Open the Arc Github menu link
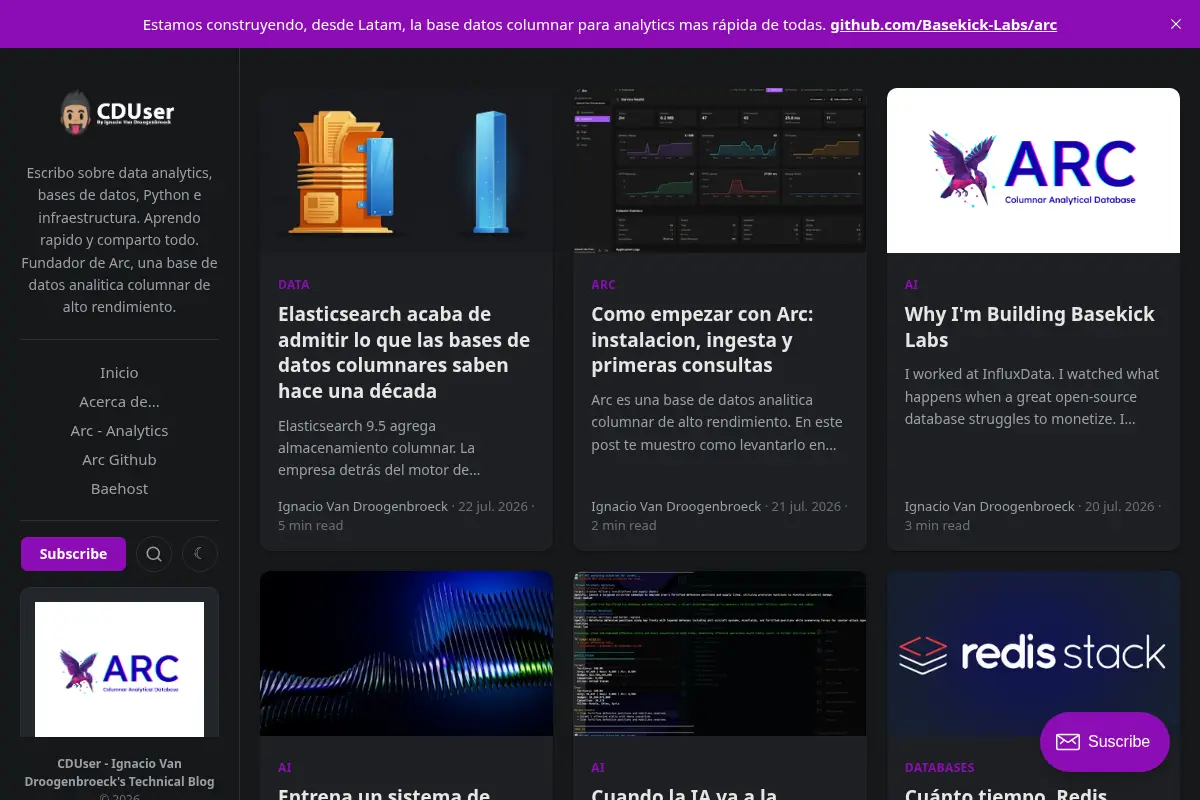1200x800 pixels. click(x=119, y=459)
